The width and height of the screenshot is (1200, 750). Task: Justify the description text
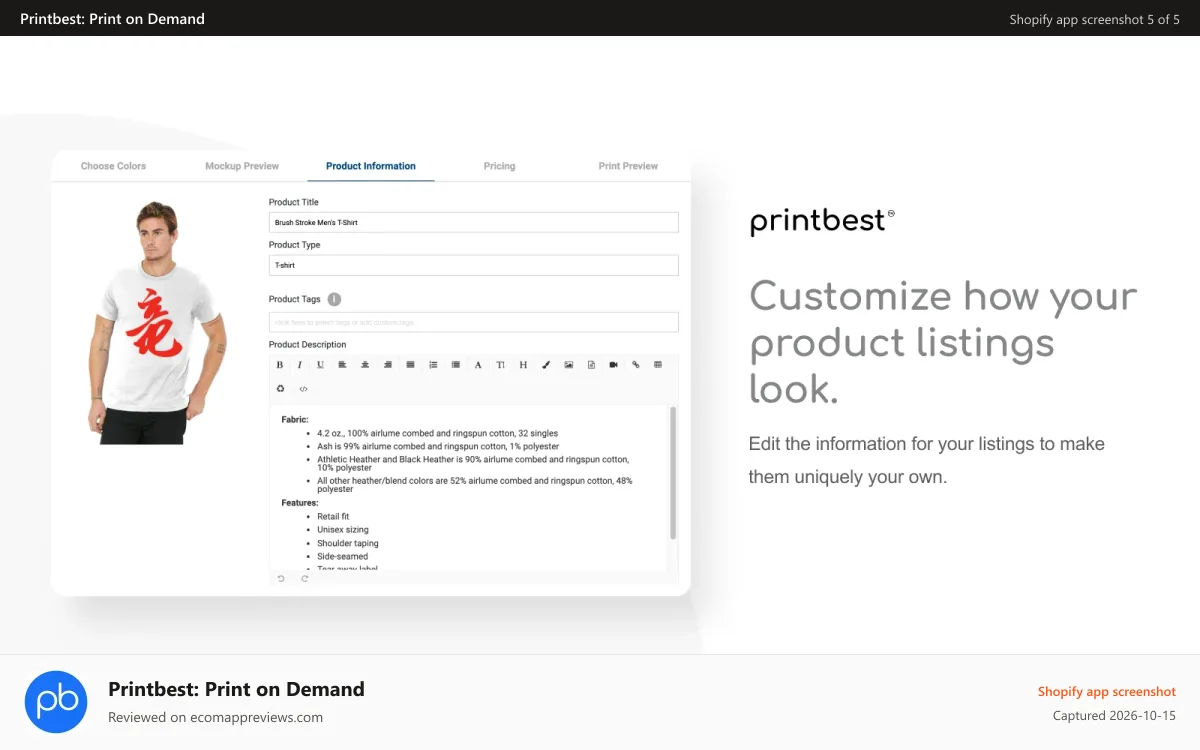coord(410,365)
